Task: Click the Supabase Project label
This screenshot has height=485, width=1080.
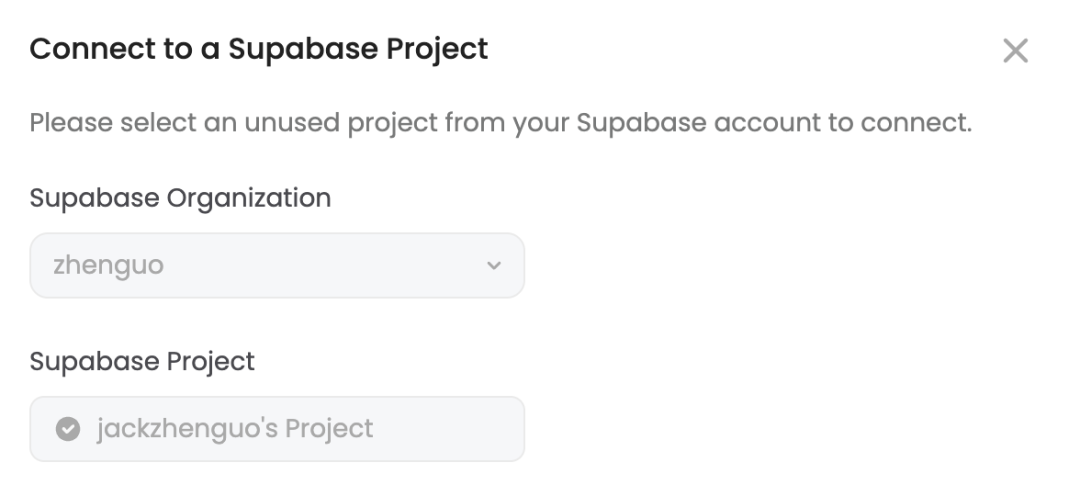Action: pyautogui.click(x=142, y=362)
